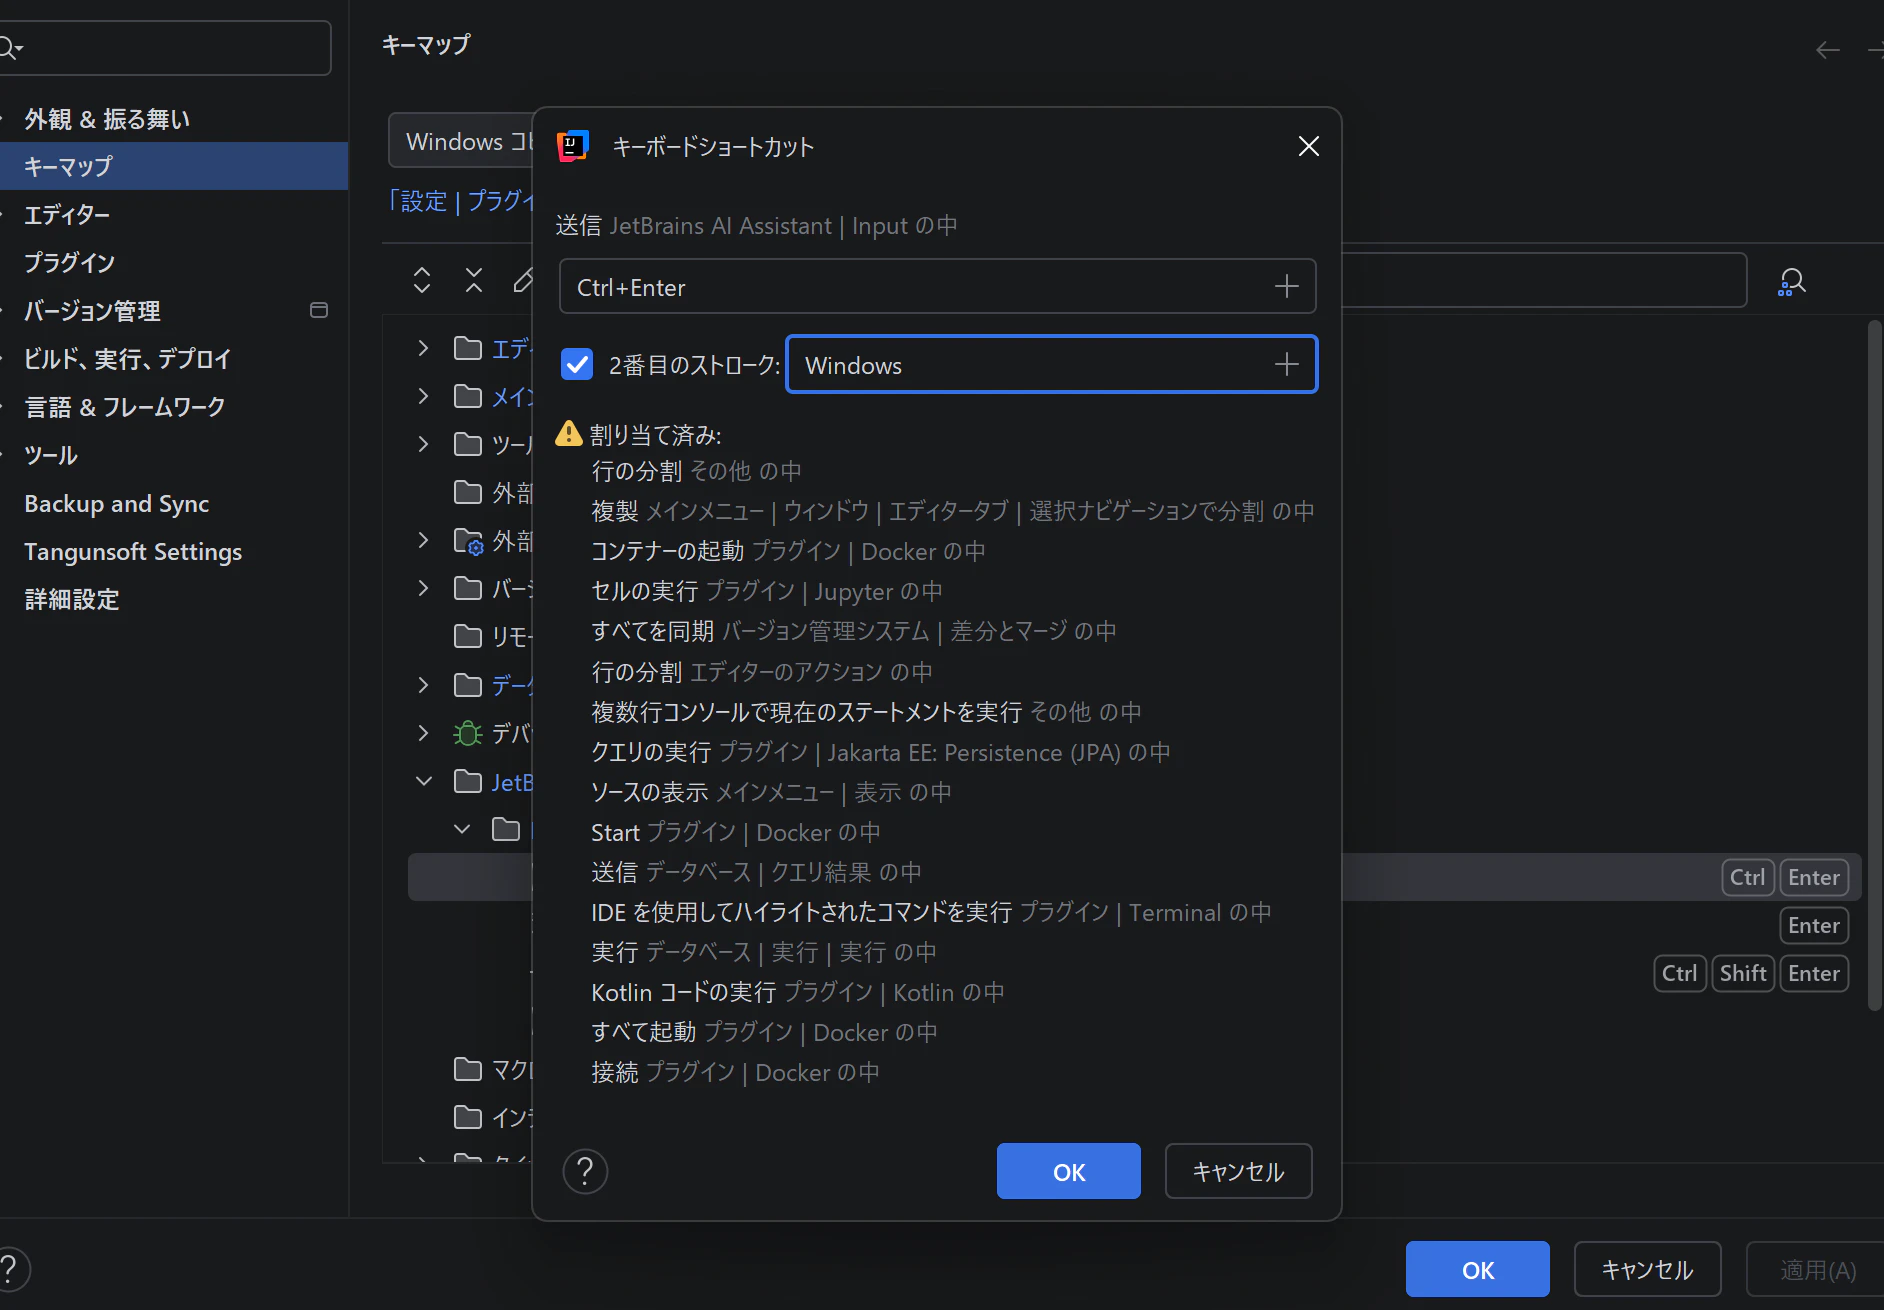Click the Ctrl Enter shortcut badge on the selected row
The height and width of the screenshot is (1310, 1884).
(1785, 877)
